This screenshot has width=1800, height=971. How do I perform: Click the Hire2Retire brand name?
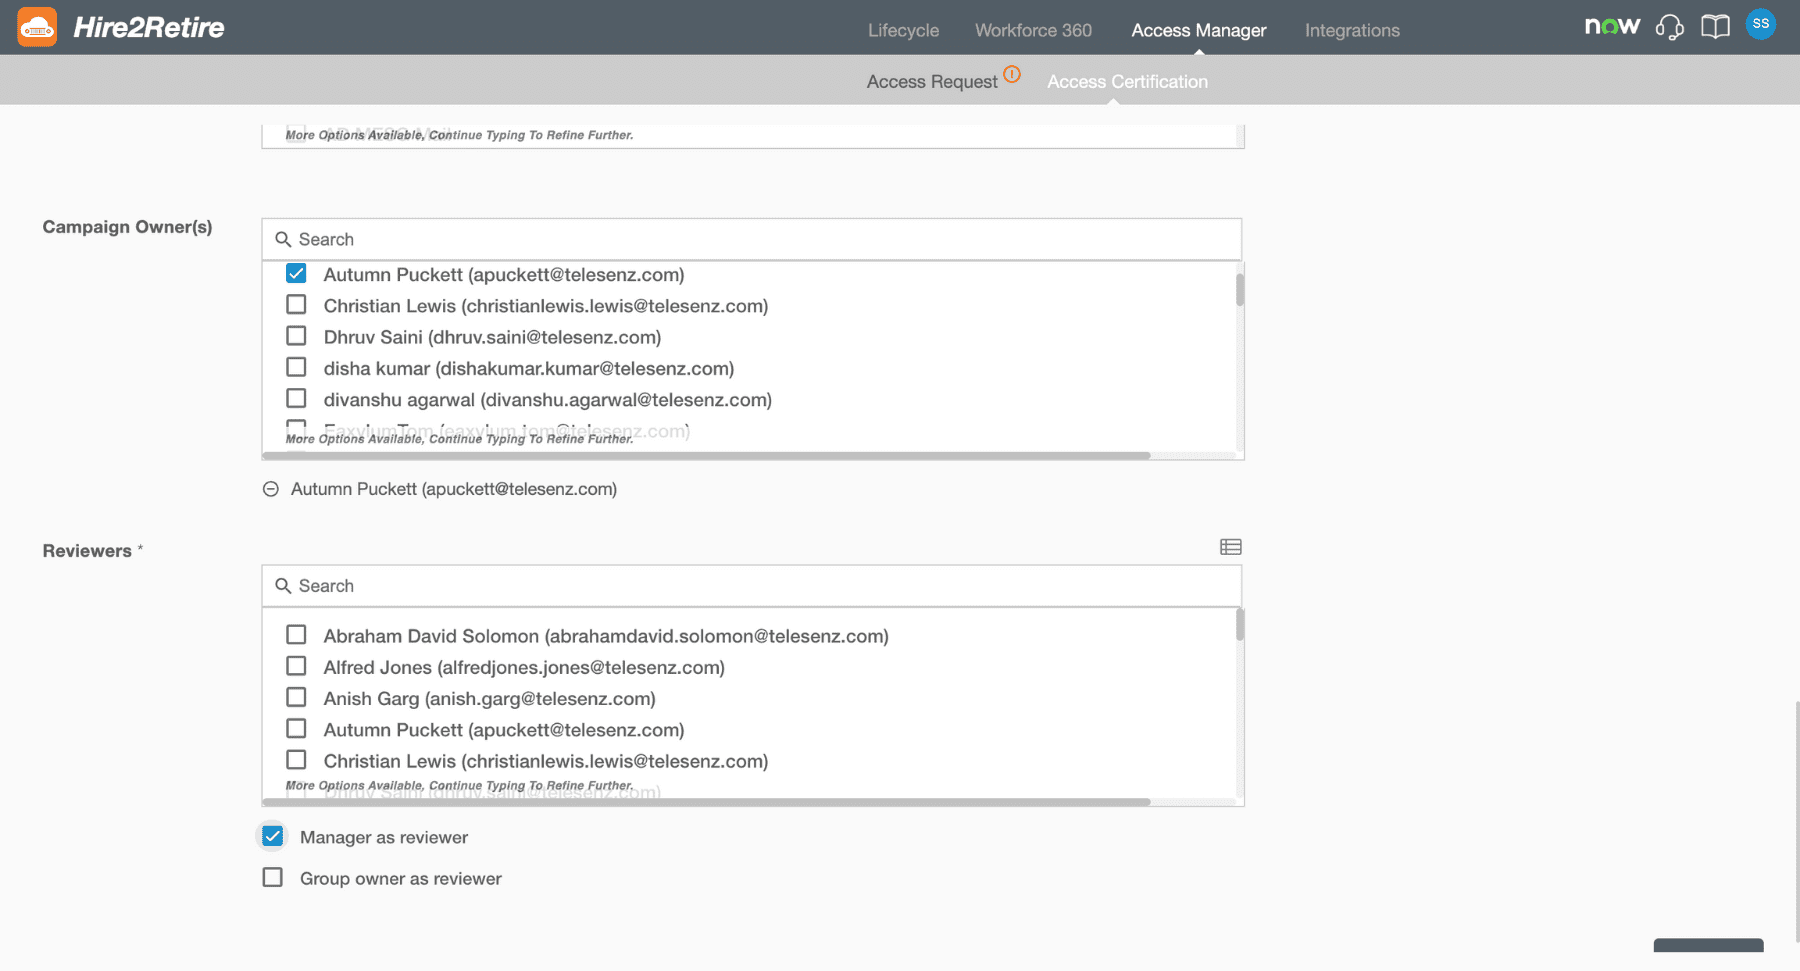149,27
